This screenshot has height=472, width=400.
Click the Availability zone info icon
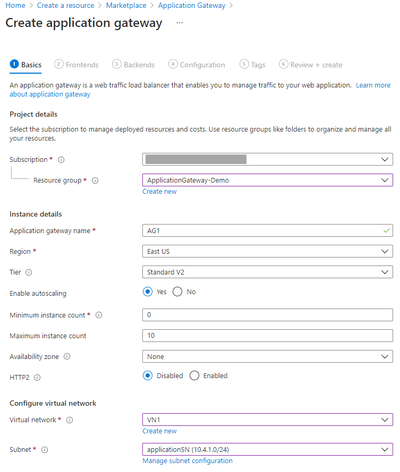click(67, 357)
